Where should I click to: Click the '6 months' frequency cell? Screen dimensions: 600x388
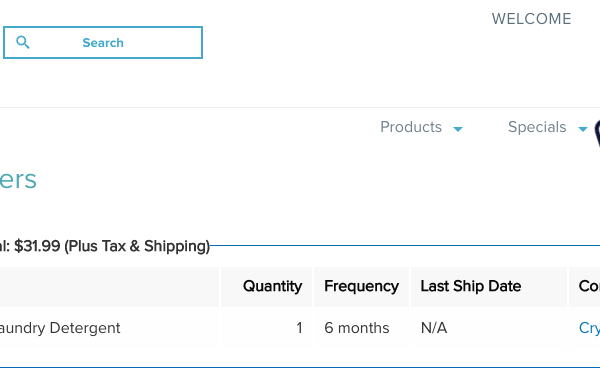[357, 328]
